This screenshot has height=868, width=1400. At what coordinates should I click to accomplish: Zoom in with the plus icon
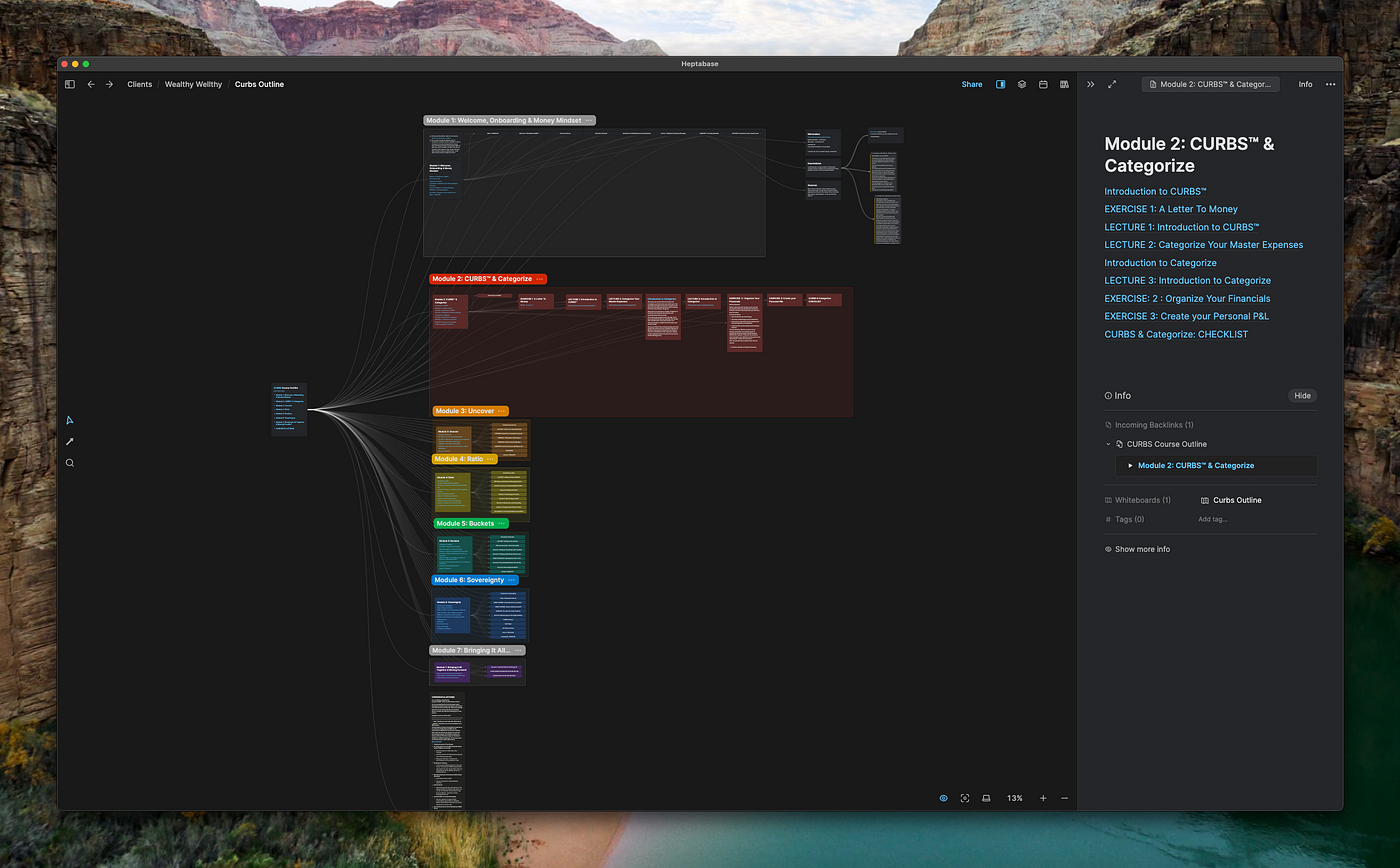[1043, 798]
